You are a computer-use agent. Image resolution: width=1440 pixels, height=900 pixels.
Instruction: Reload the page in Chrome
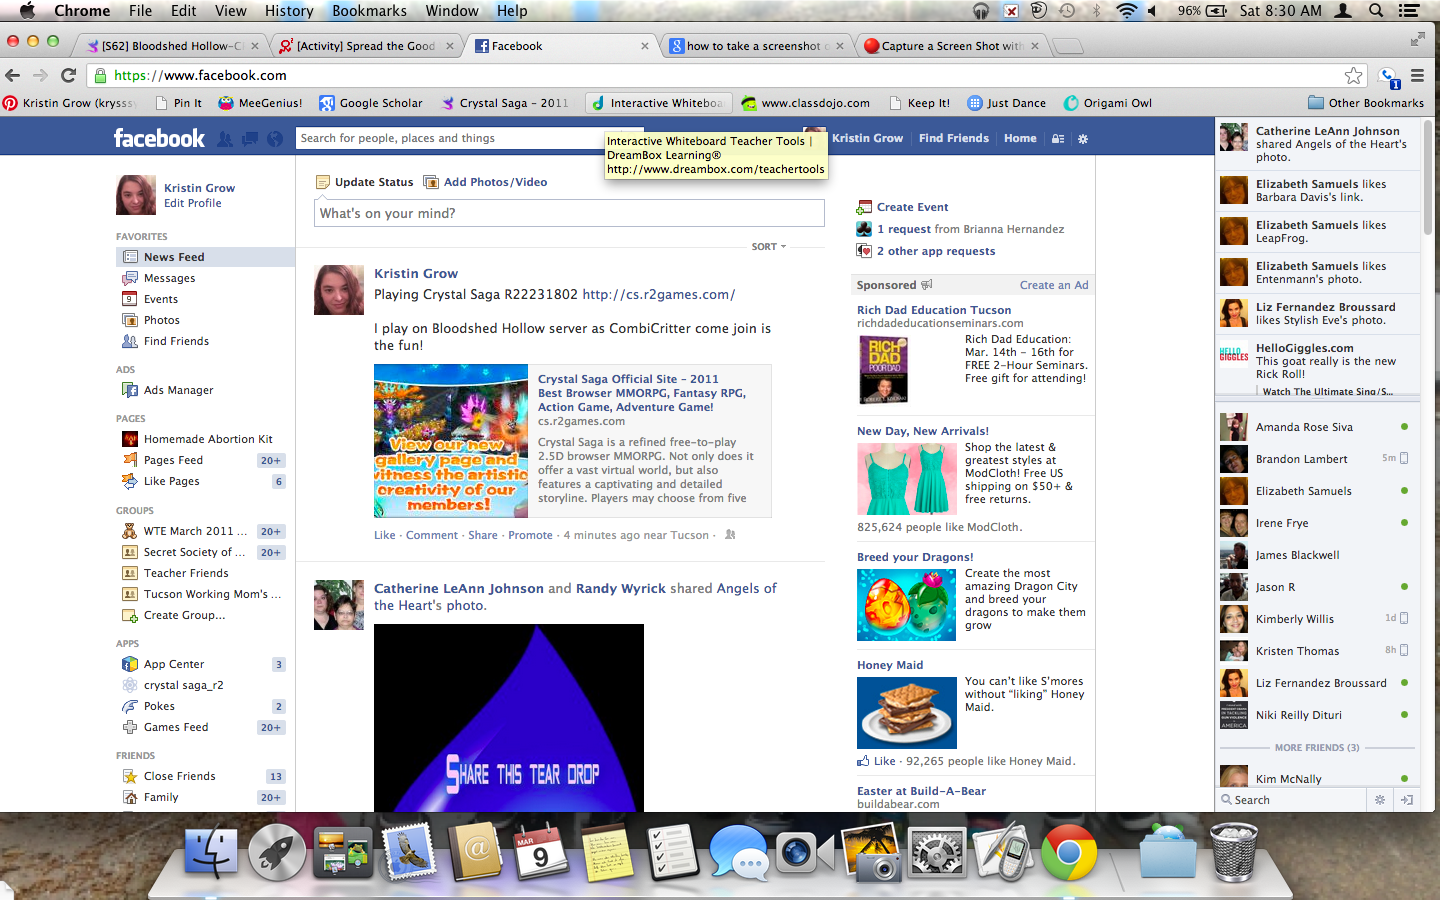point(68,75)
